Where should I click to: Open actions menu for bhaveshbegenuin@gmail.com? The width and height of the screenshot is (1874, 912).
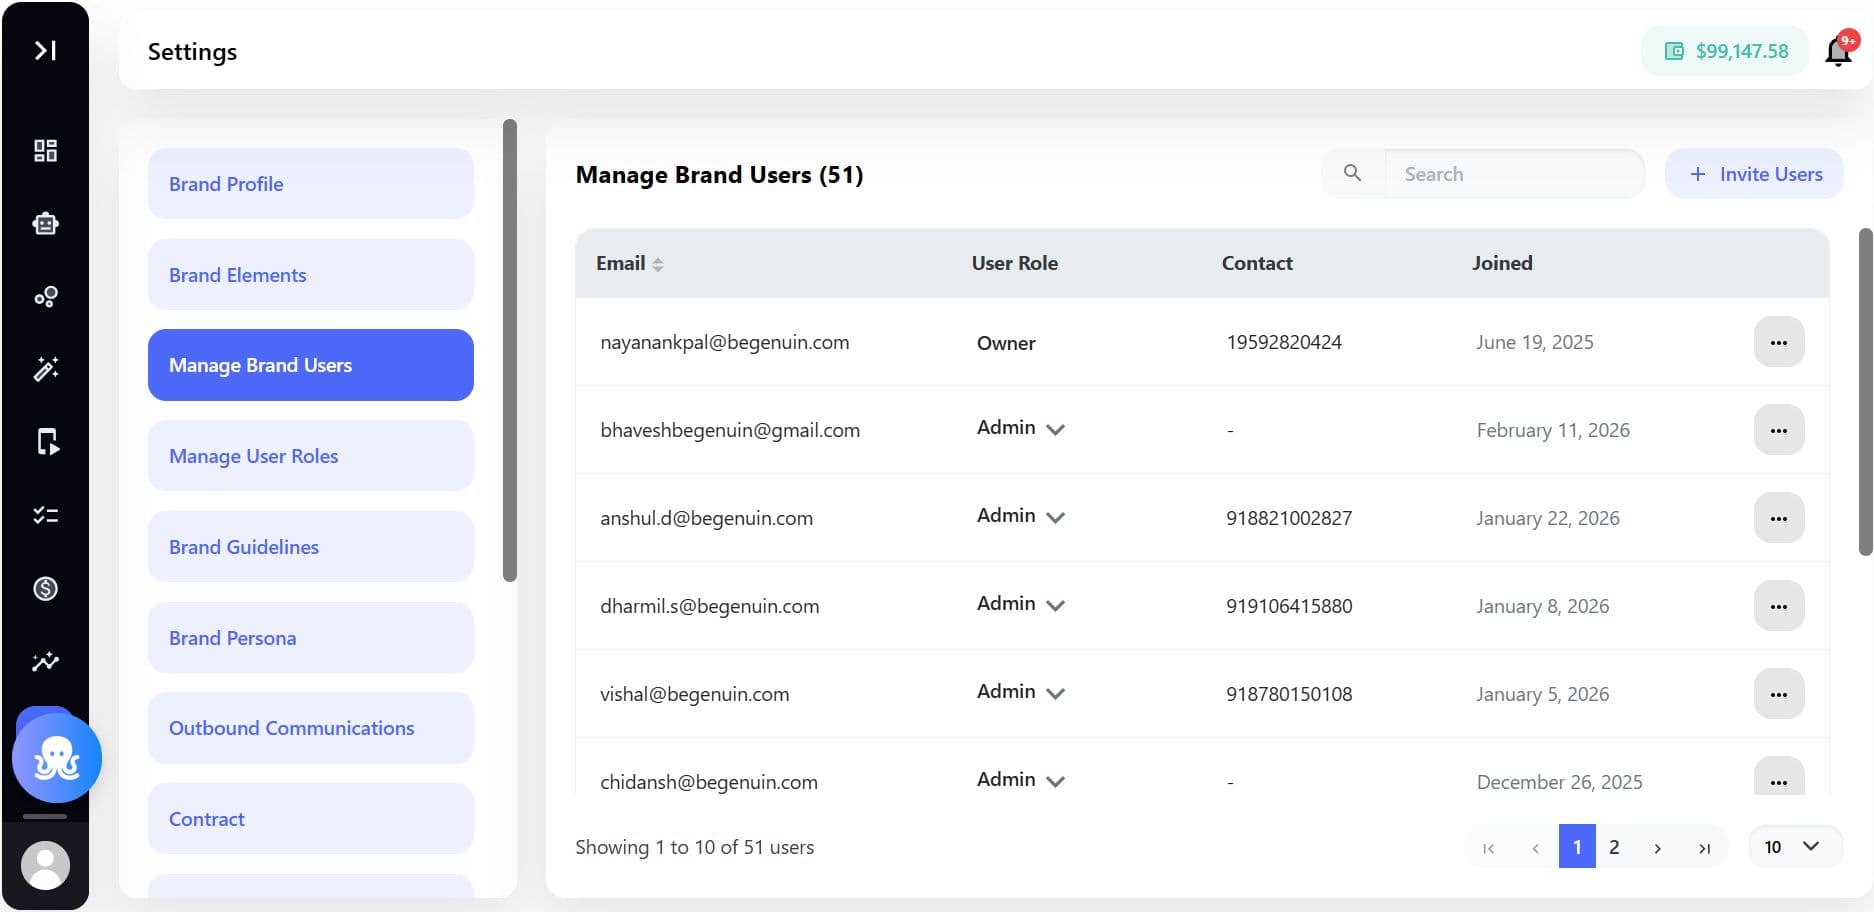[x=1778, y=430]
